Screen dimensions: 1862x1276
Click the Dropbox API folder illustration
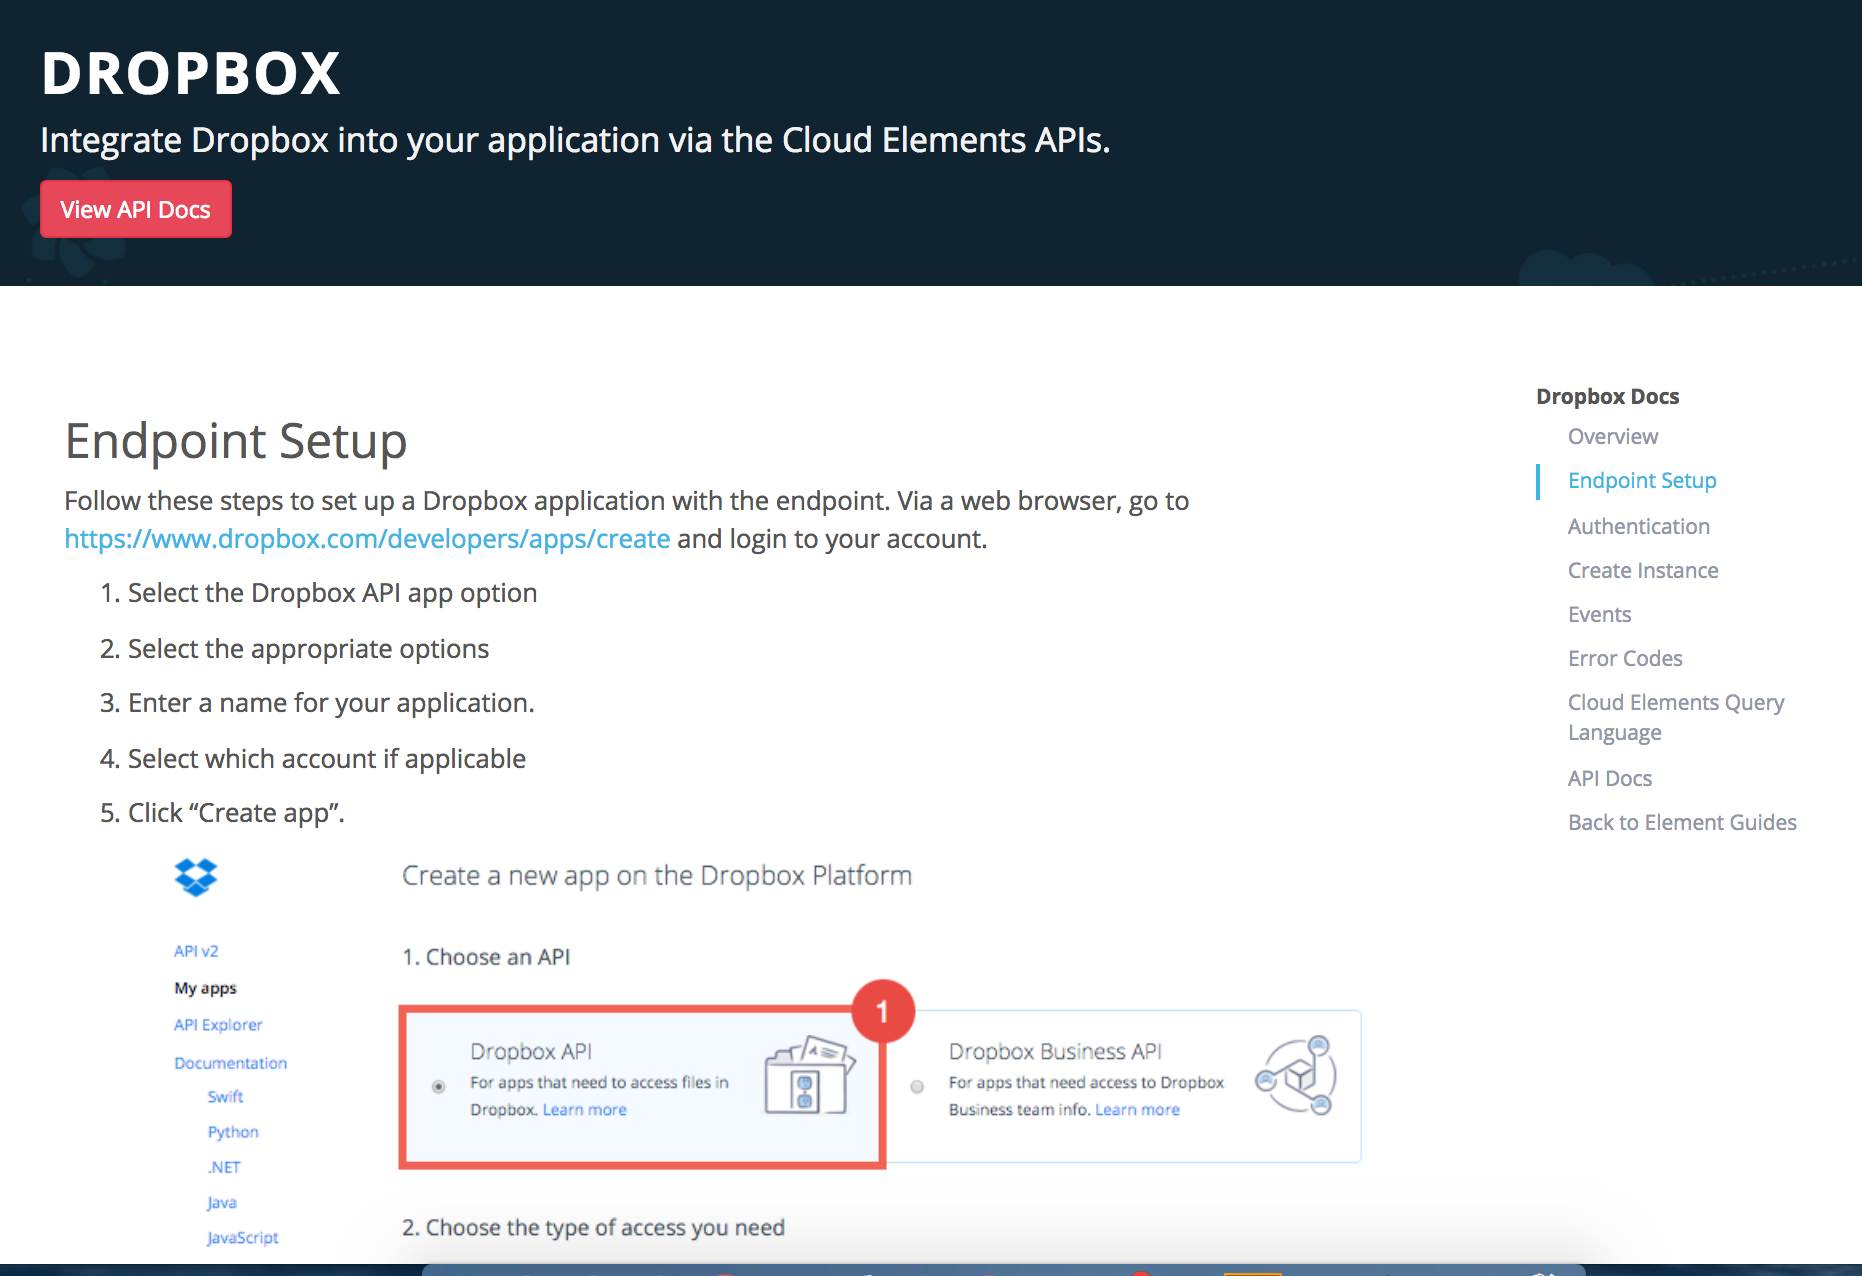pos(810,1075)
